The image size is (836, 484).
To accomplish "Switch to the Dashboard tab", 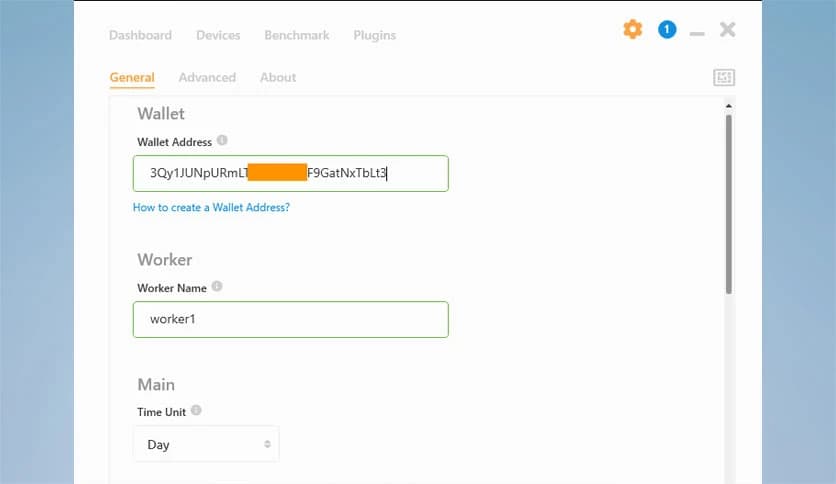I will pyautogui.click(x=140, y=35).
